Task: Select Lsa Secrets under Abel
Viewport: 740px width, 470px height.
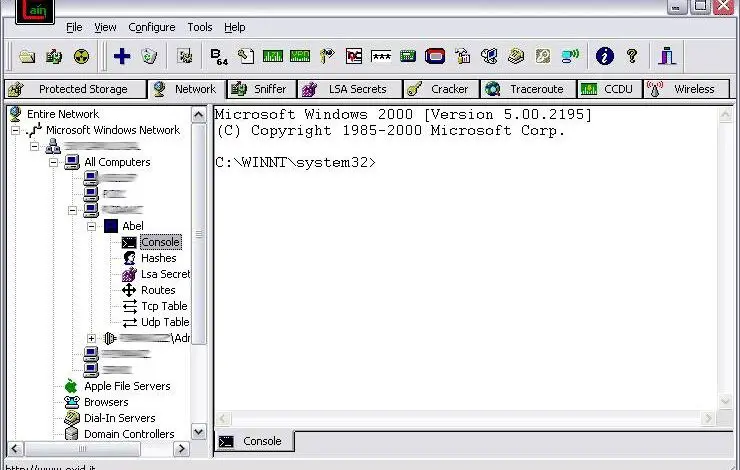Action: tap(165, 274)
